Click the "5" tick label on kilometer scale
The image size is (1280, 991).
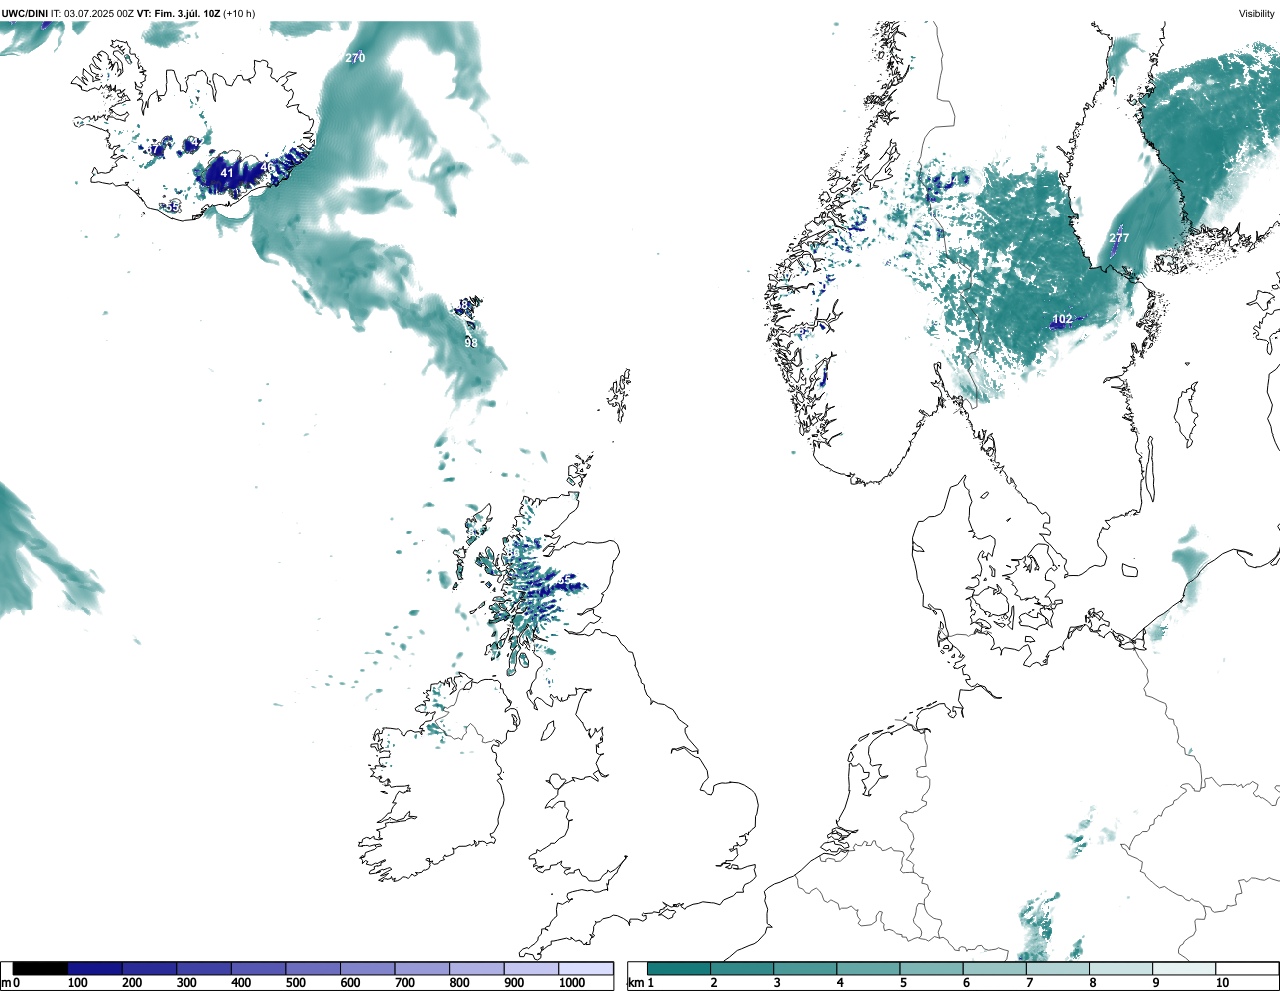(x=903, y=983)
